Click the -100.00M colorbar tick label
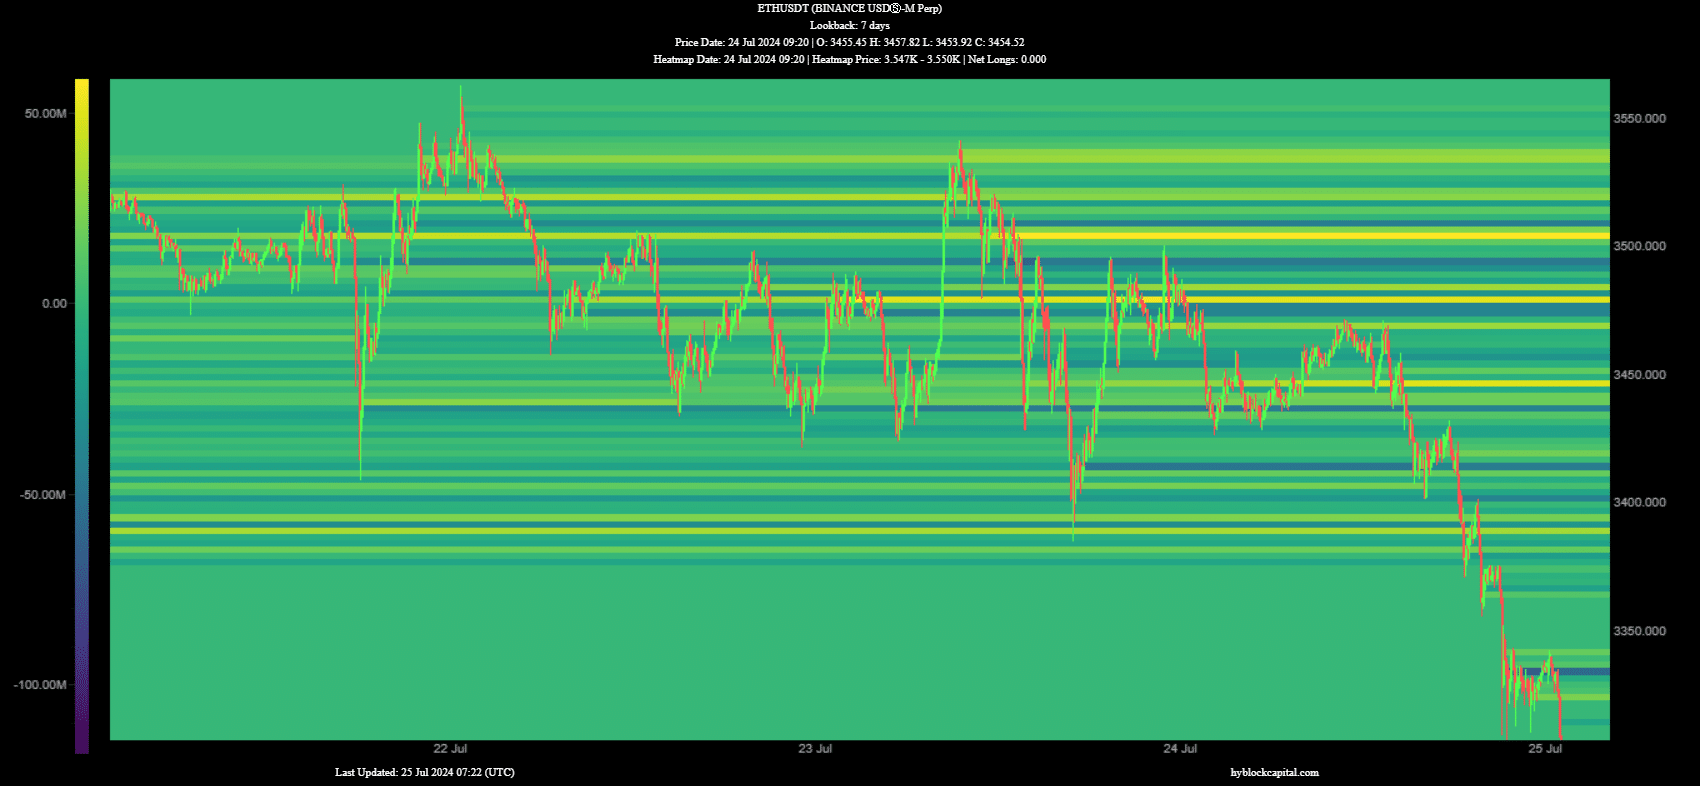 [41, 685]
